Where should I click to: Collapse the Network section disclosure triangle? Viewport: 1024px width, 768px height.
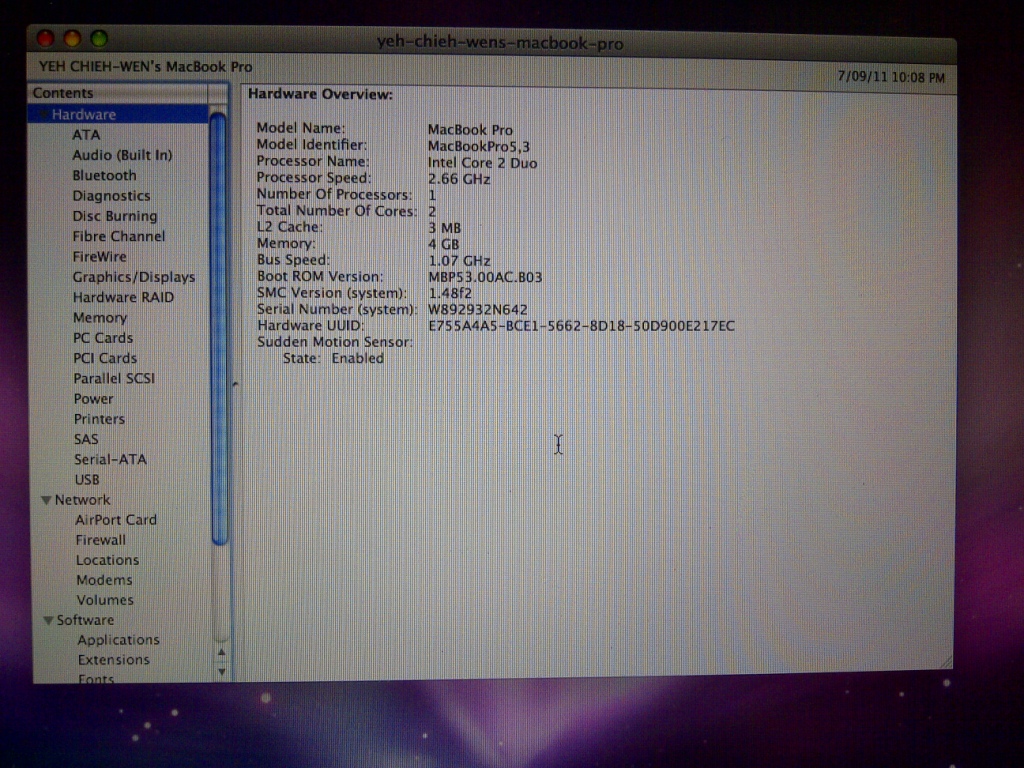point(46,500)
